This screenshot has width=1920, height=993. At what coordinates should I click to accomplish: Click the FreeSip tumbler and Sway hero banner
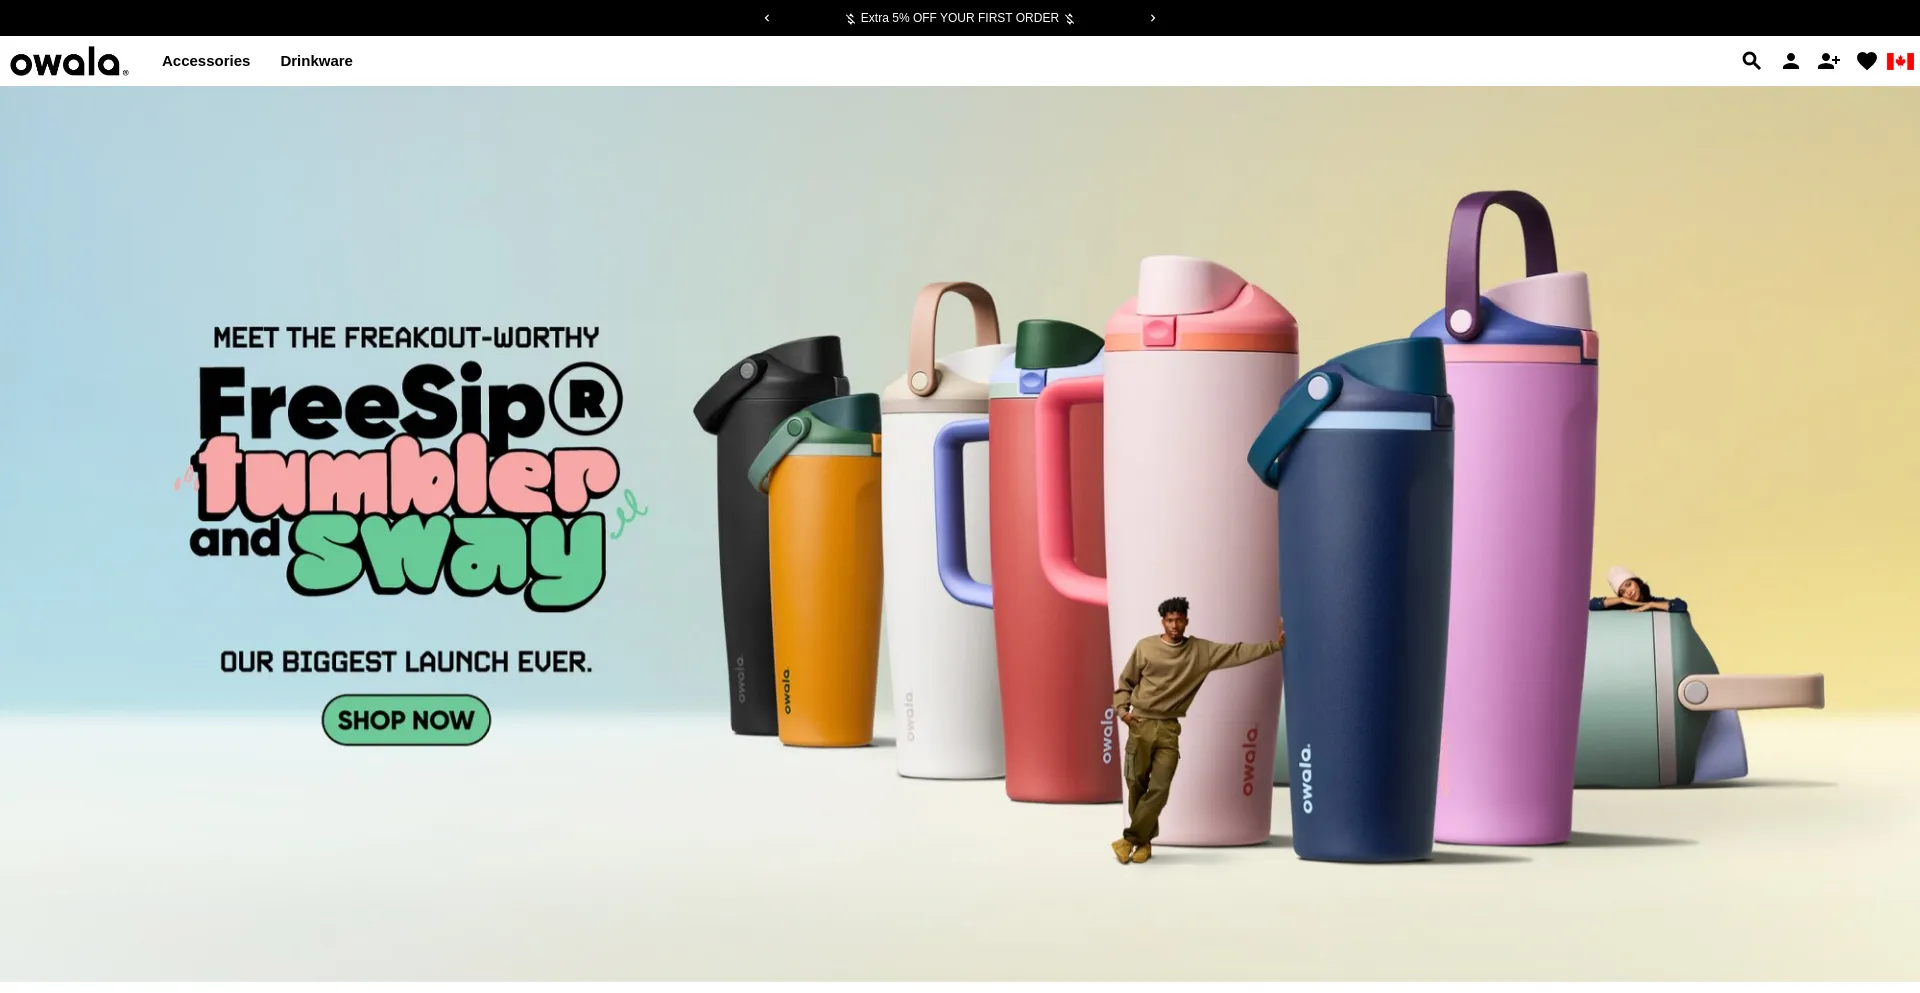(960, 534)
